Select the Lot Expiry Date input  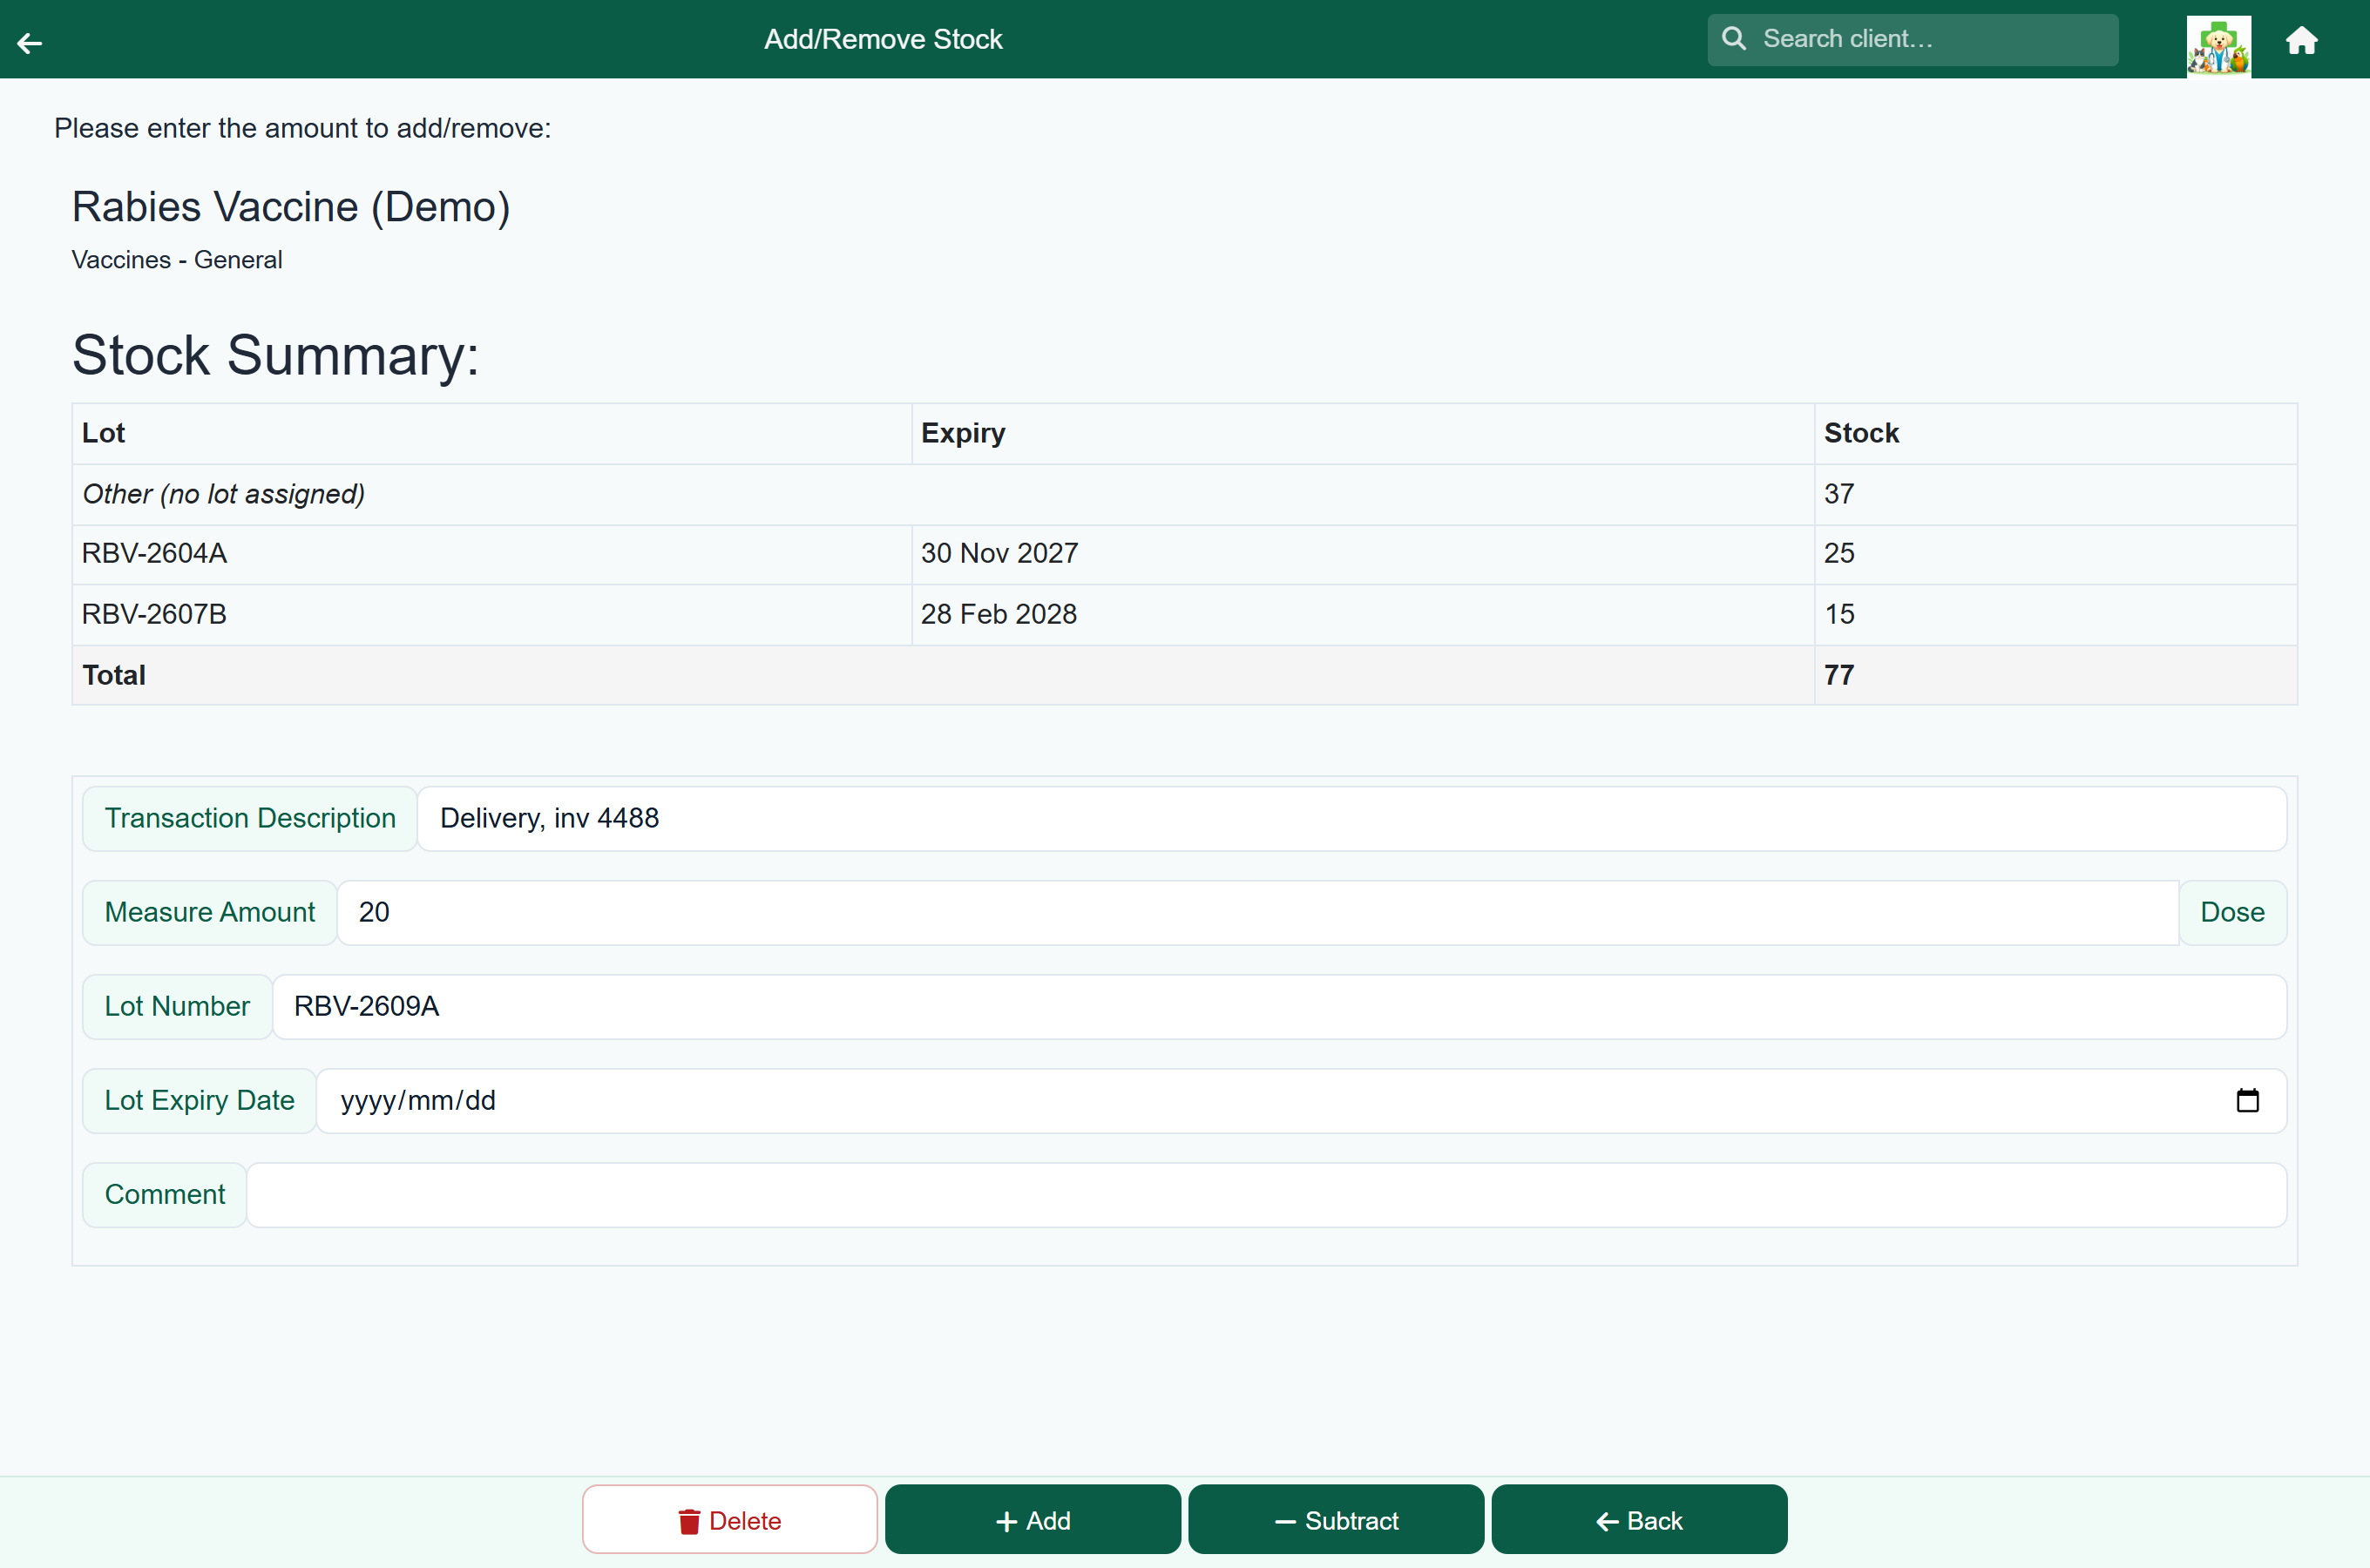pos(1301,1100)
